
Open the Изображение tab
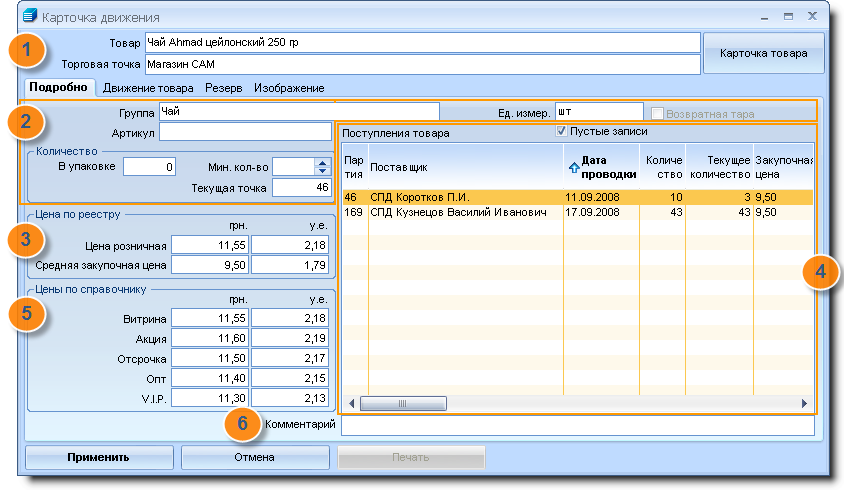coord(289,88)
